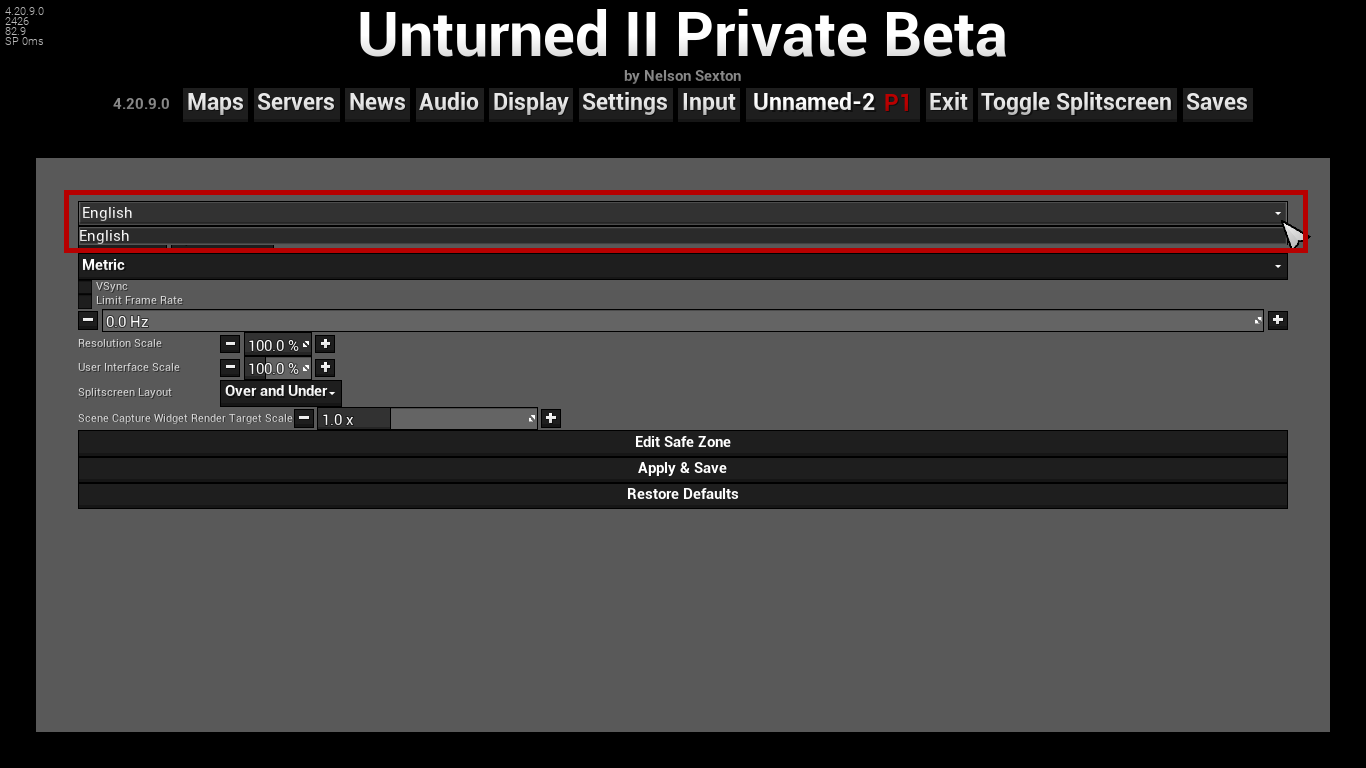1366x768 pixels.
Task: Click the Restore Defaults button
Action: 682,494
